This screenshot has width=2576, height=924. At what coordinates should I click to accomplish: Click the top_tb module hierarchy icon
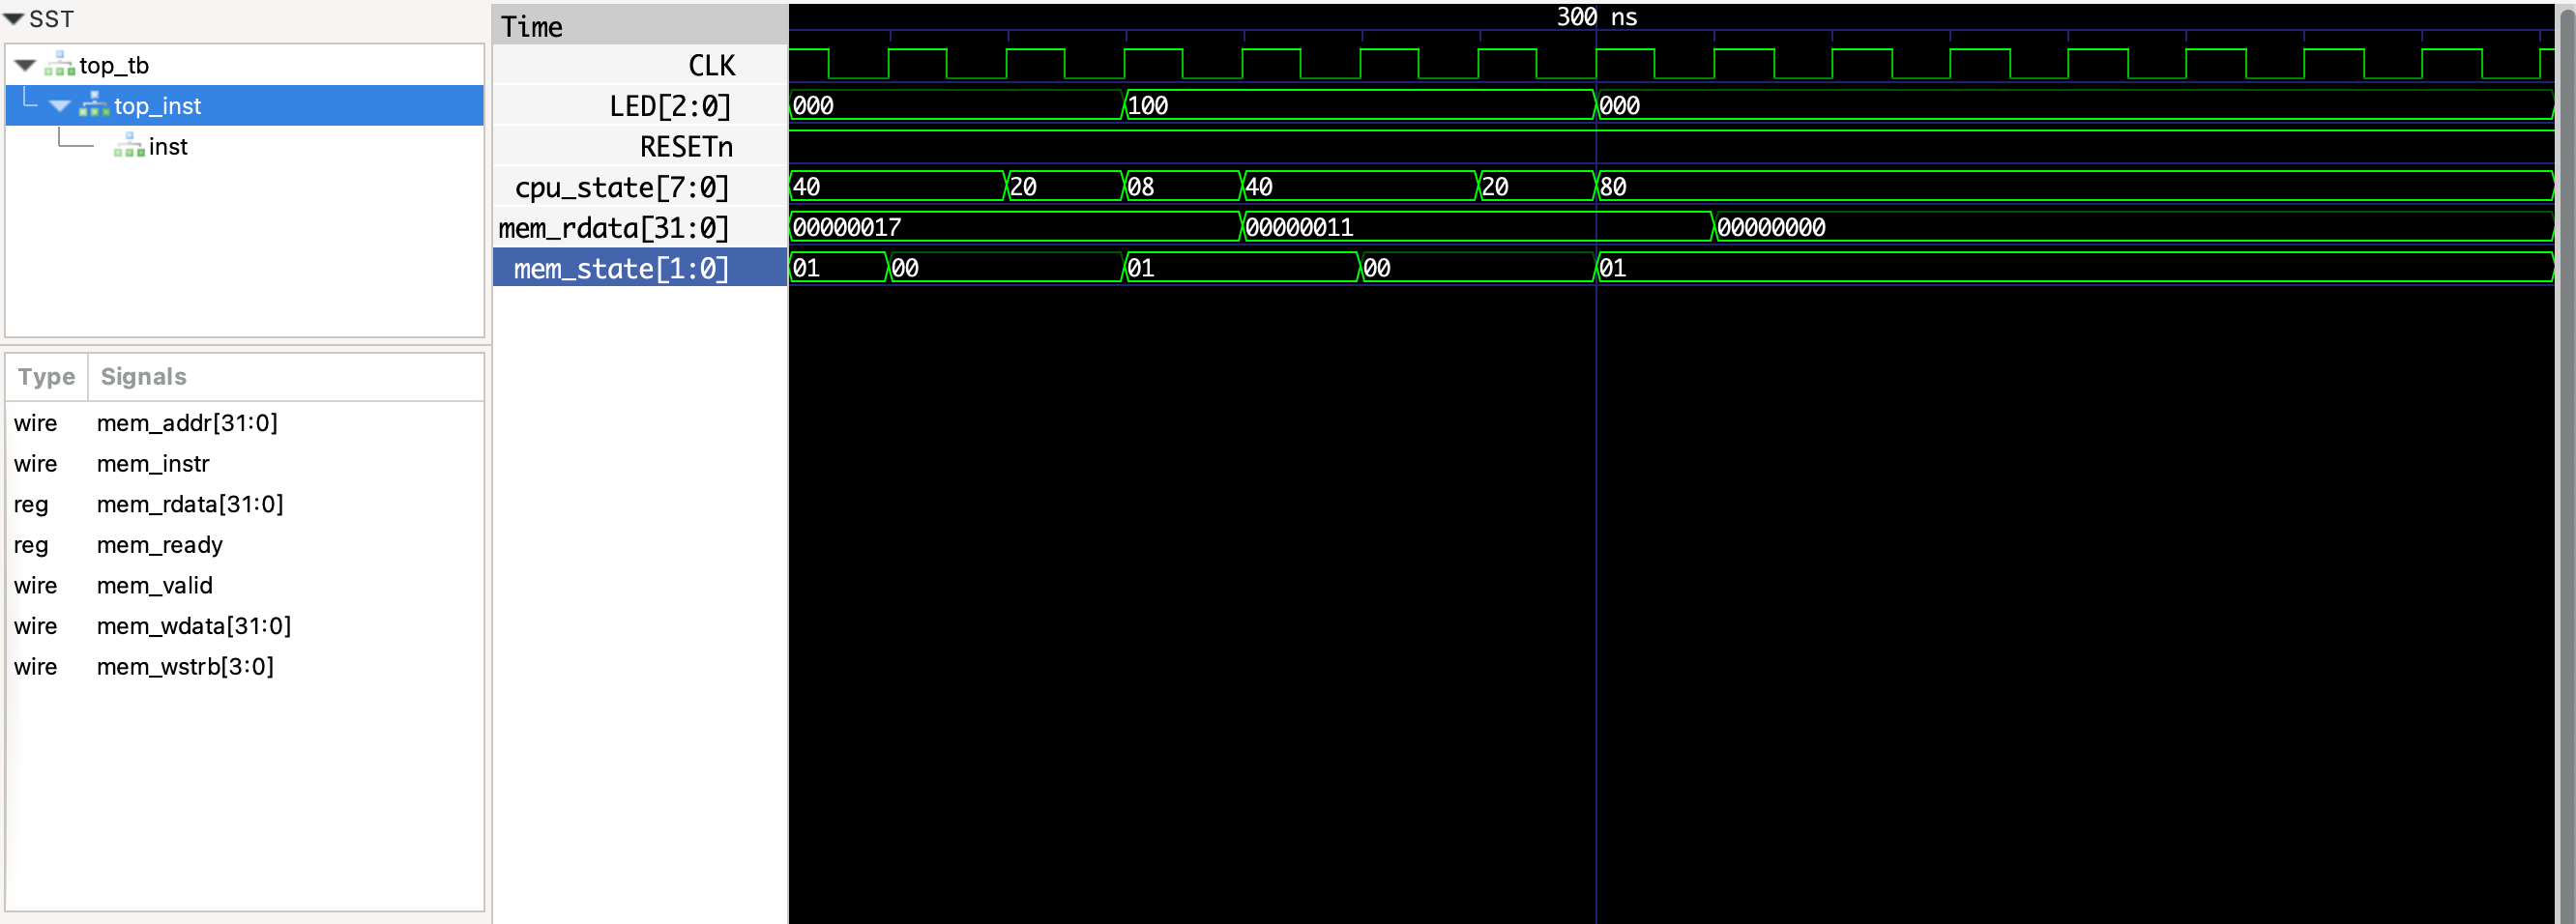click(60, 65)
